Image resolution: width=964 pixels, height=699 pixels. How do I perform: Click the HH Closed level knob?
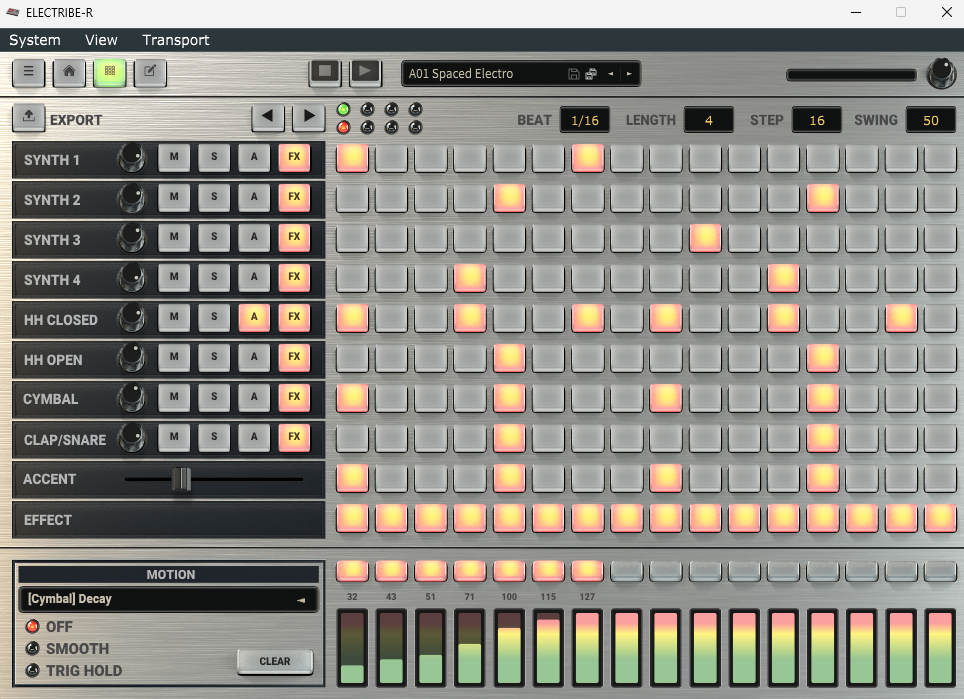tap(132, 318)
